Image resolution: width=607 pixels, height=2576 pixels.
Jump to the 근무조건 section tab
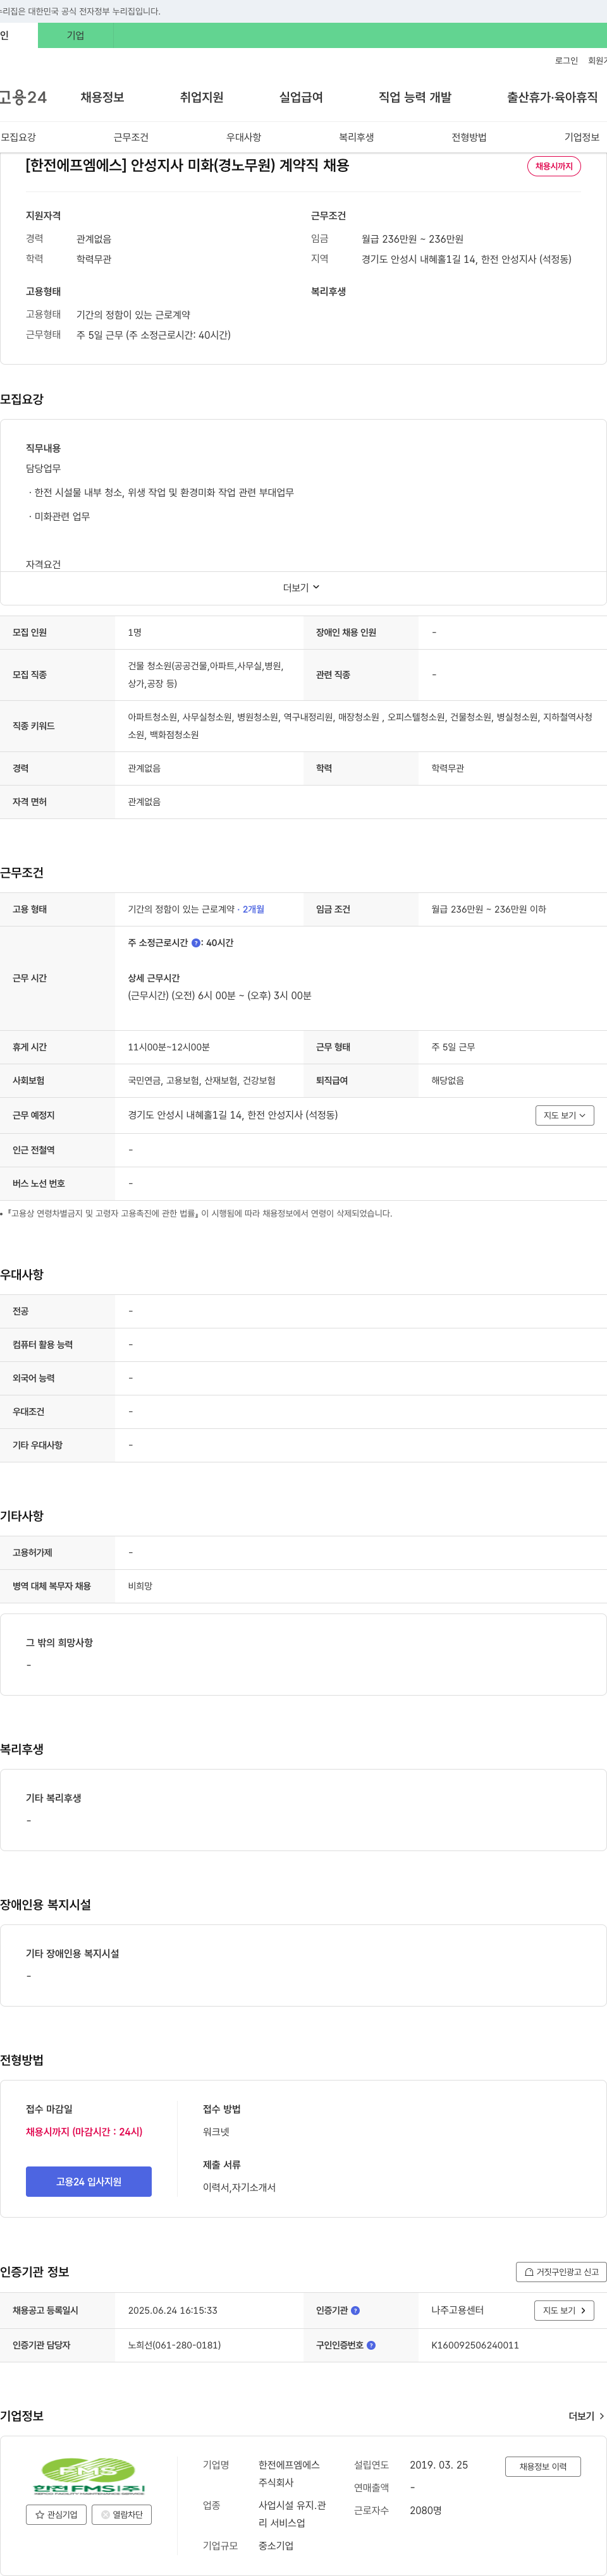click(131, 137)
